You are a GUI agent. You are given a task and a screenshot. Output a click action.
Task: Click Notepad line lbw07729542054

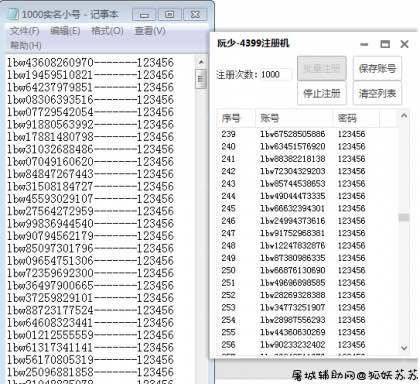[90, 112]
